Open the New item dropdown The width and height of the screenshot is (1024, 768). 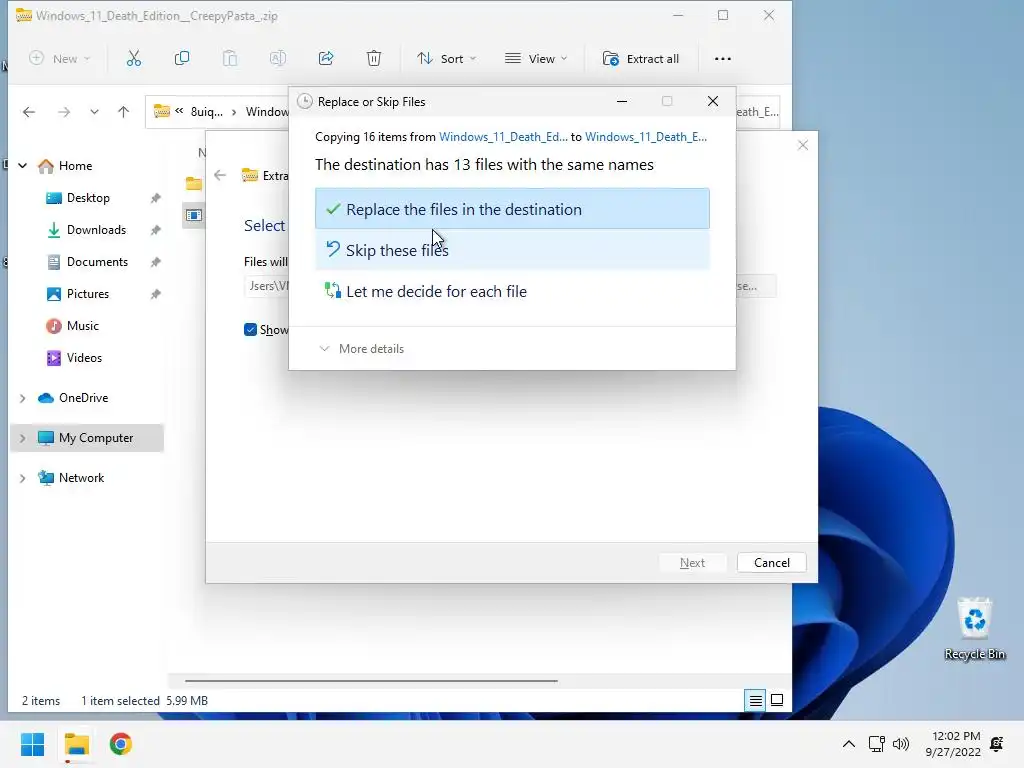click(x=60, y=59)
